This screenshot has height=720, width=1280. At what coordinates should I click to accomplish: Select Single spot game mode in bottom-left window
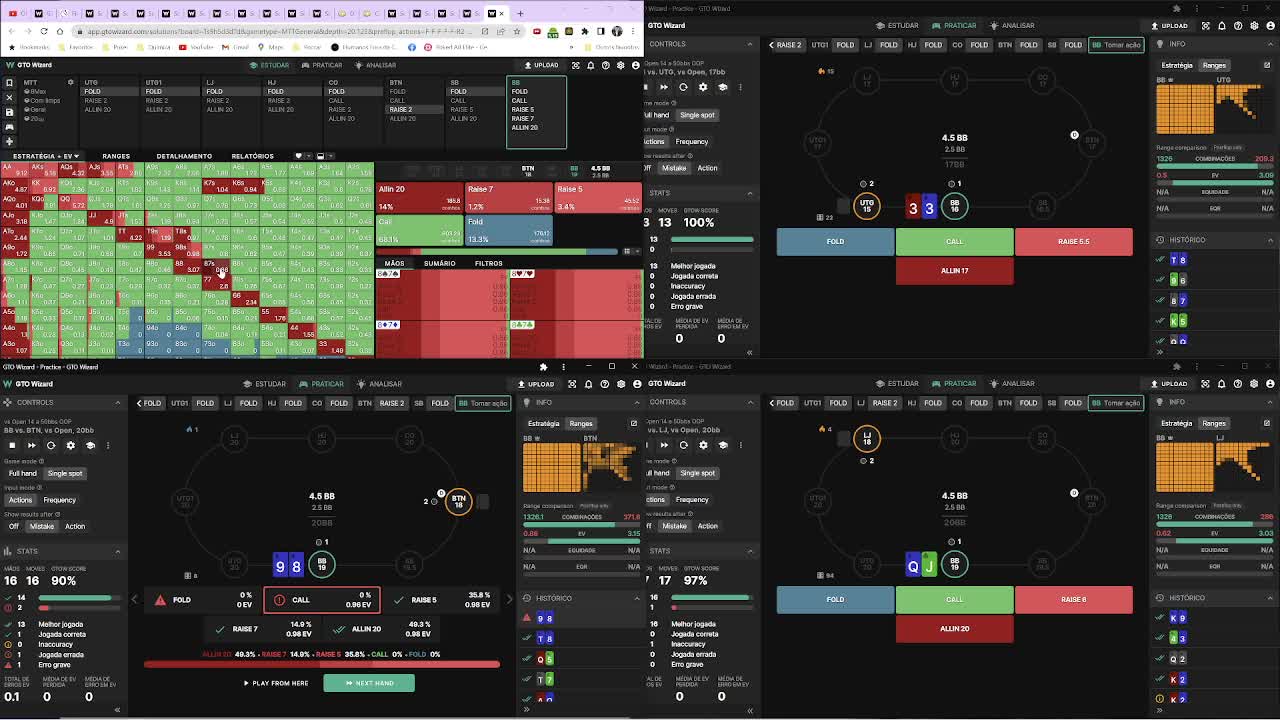(x=65, y=473)
